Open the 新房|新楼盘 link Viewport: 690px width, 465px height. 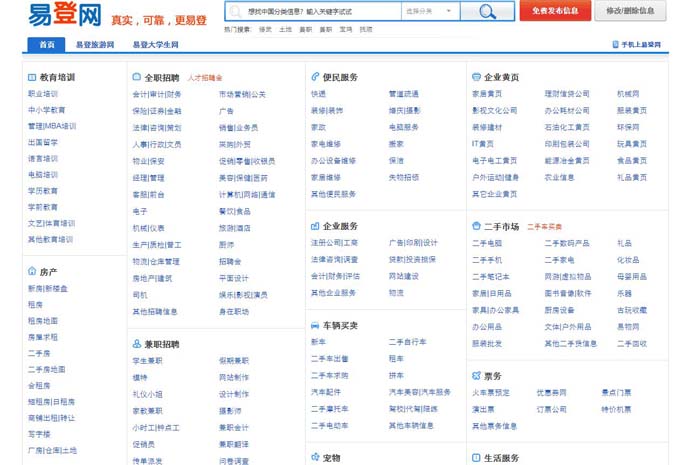coord(48,289)
